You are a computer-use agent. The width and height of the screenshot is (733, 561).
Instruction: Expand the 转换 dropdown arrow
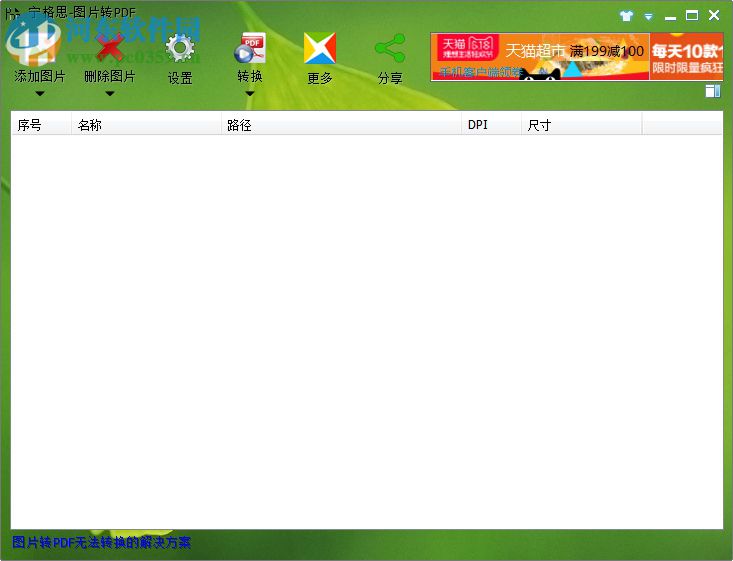click(250, 94)
